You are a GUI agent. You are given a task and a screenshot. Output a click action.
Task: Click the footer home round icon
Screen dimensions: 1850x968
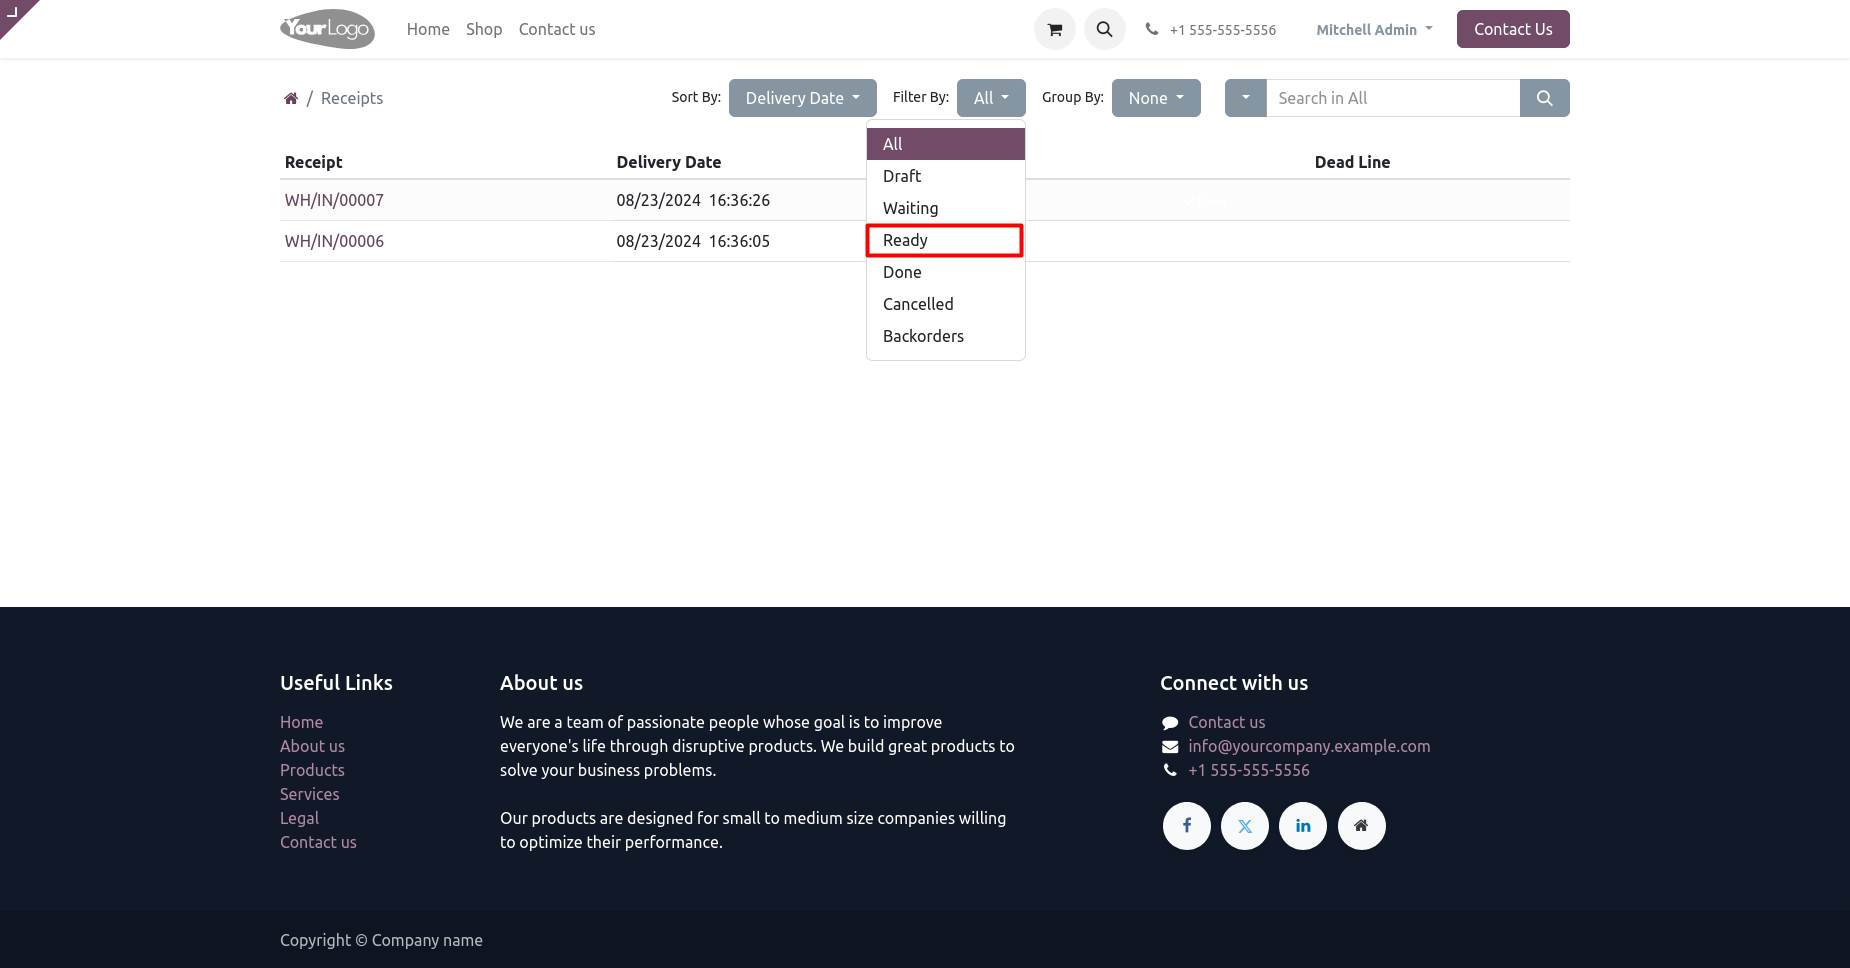click(x=1361, y=826)
